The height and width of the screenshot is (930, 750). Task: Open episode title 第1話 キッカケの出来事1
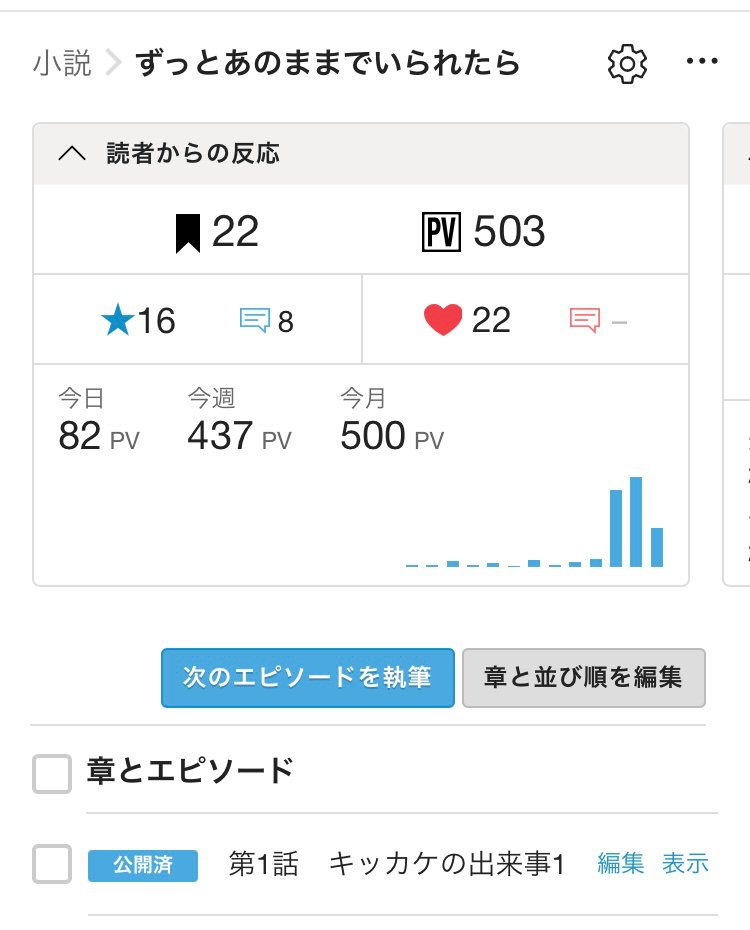[x=397, y=864]
